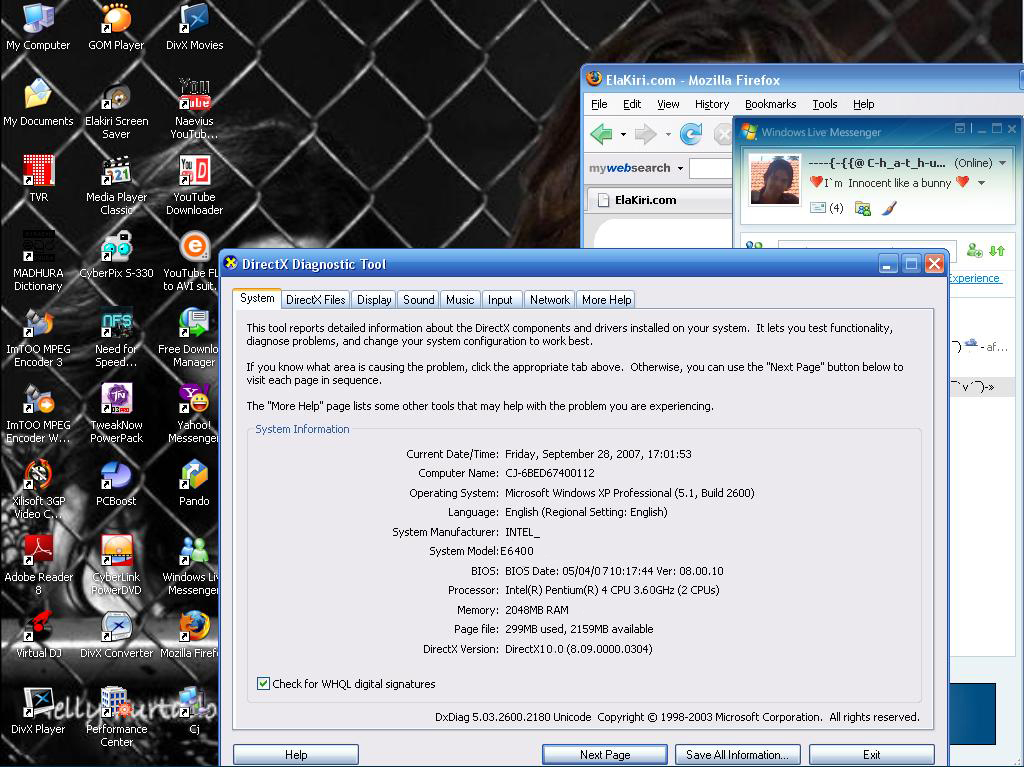The width and height of the screenshot is (1028, 767).
Task: Open Elakiri Screen Saver icon
Action: click(116, 110)
